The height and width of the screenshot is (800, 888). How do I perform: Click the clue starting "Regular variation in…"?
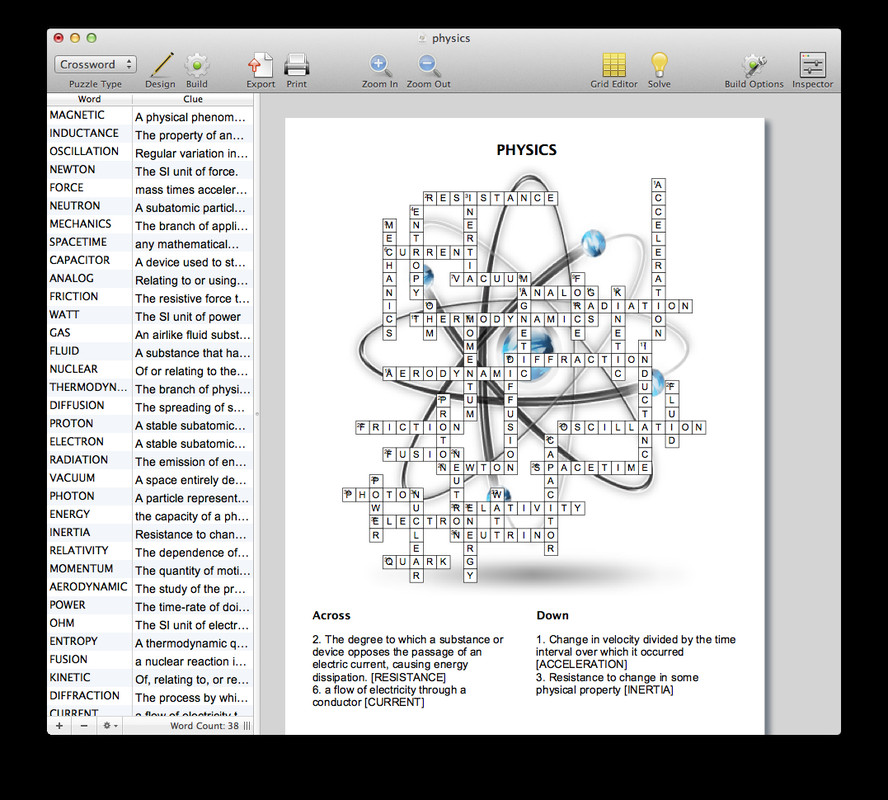click(x=191, y=153)
